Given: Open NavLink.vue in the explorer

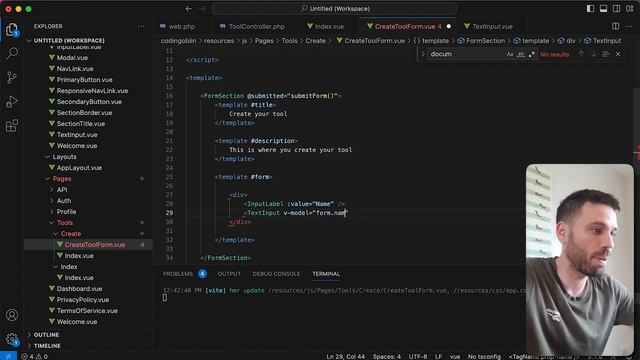Looking at the screenshot, I should (75, 69).
